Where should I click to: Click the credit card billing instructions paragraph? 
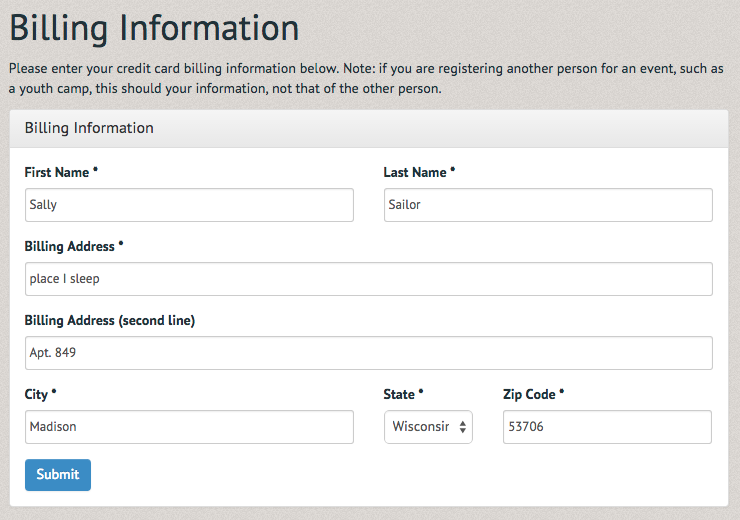click(366, 78)
